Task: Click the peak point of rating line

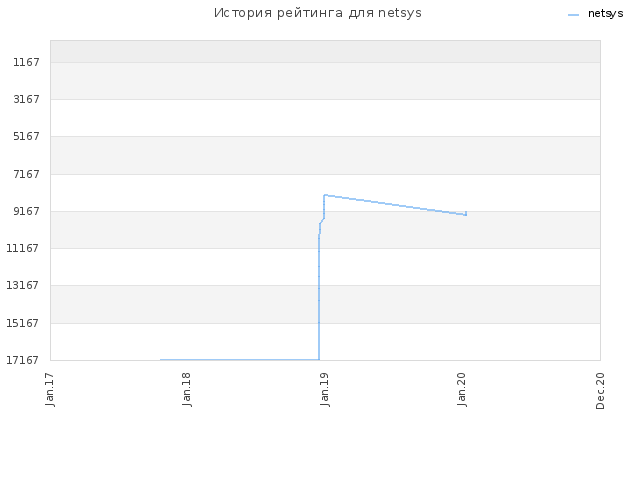Action: pyautogui.click(x=324, y=195)
